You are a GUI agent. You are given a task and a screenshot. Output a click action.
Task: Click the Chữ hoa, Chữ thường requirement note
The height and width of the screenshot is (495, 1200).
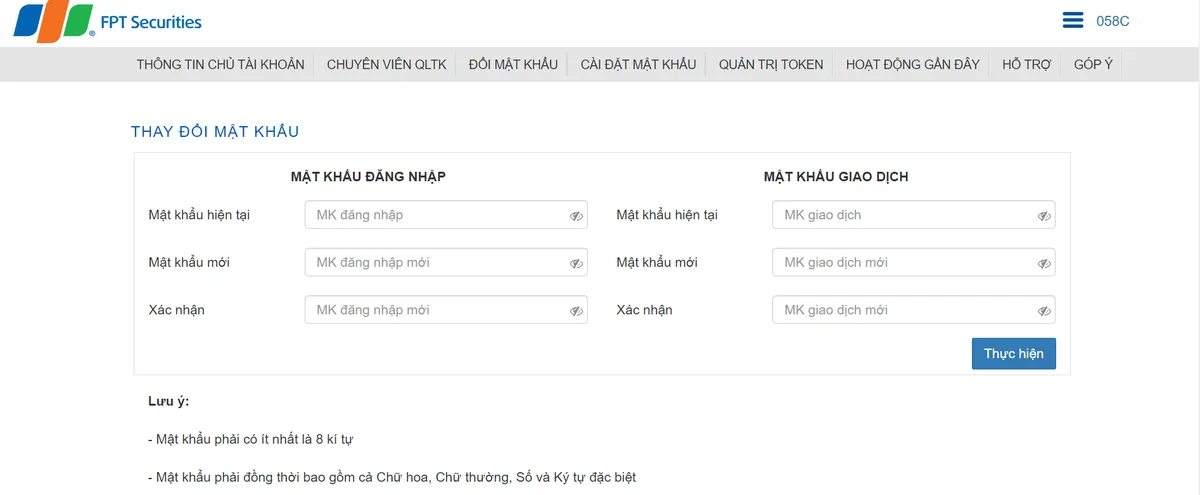pos(391,477)
